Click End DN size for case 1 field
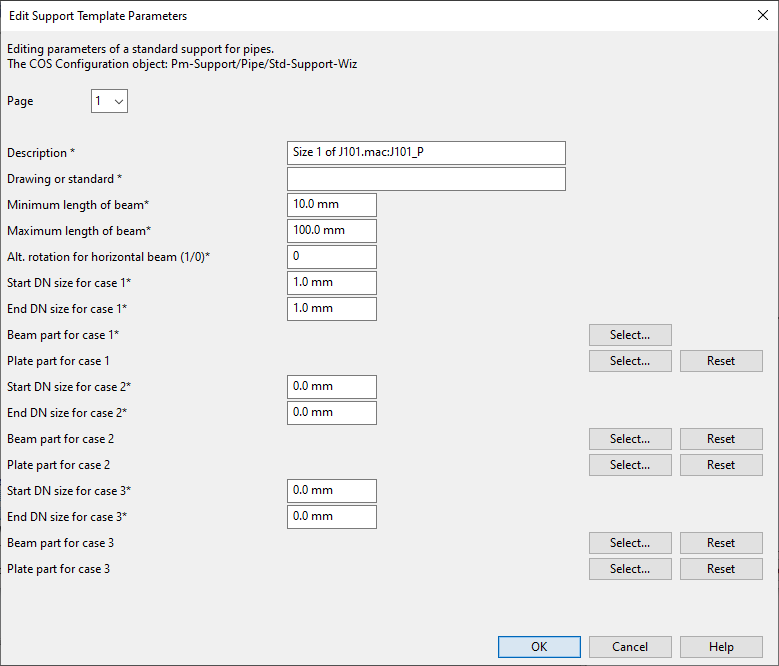 [331, 309]
